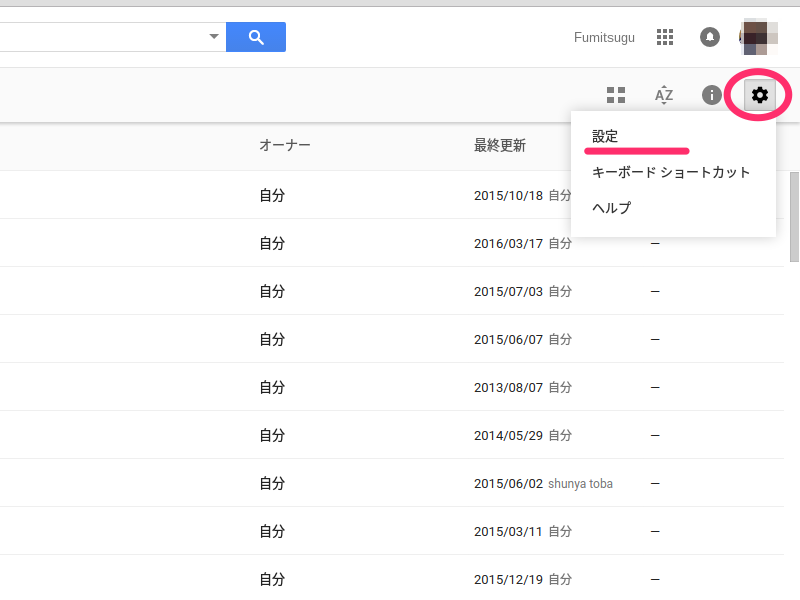This screenshot has width=800, height=600.
Task: Open the notifications bell
Action: click(x=710, y=37)
